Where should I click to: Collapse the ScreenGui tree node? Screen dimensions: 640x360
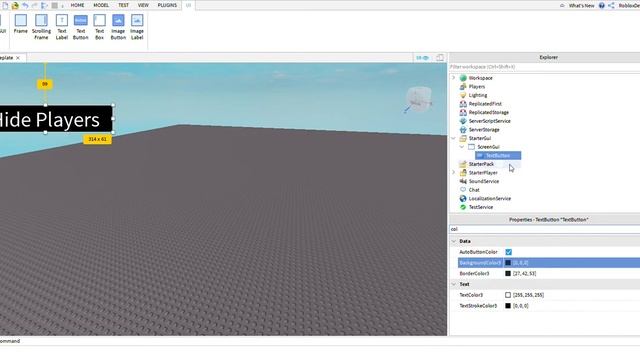(462, 147)
